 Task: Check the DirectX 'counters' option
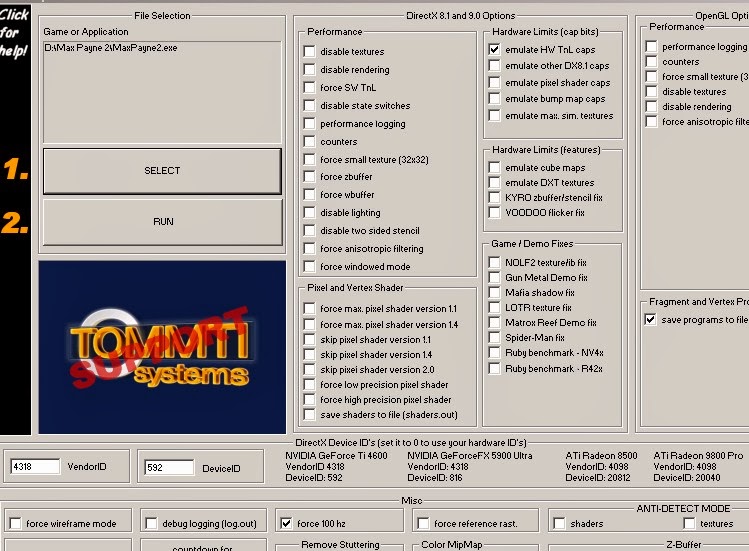coord(310,141)
